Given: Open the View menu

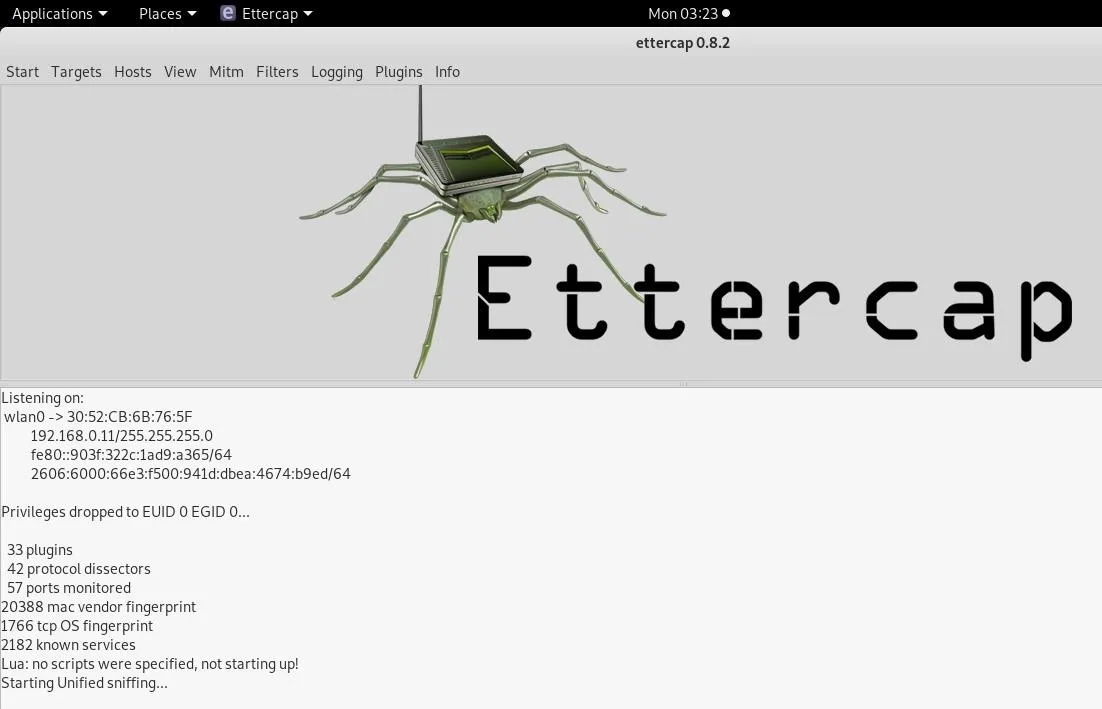Looking at the screenshot, I should point(180,72).
